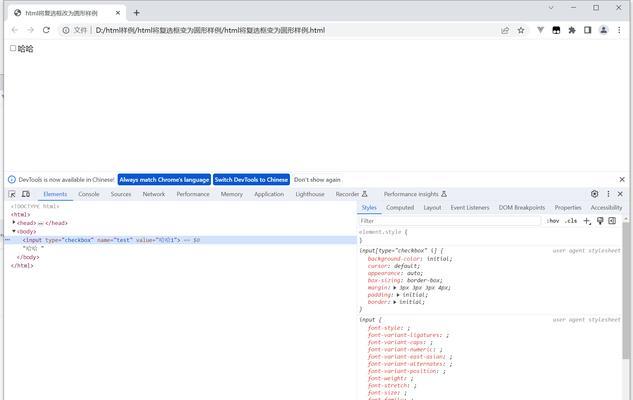The width and height of the screenshot is (633, 400).
Task: Switch to the Computed sub-tab
Action: [400, 207]
